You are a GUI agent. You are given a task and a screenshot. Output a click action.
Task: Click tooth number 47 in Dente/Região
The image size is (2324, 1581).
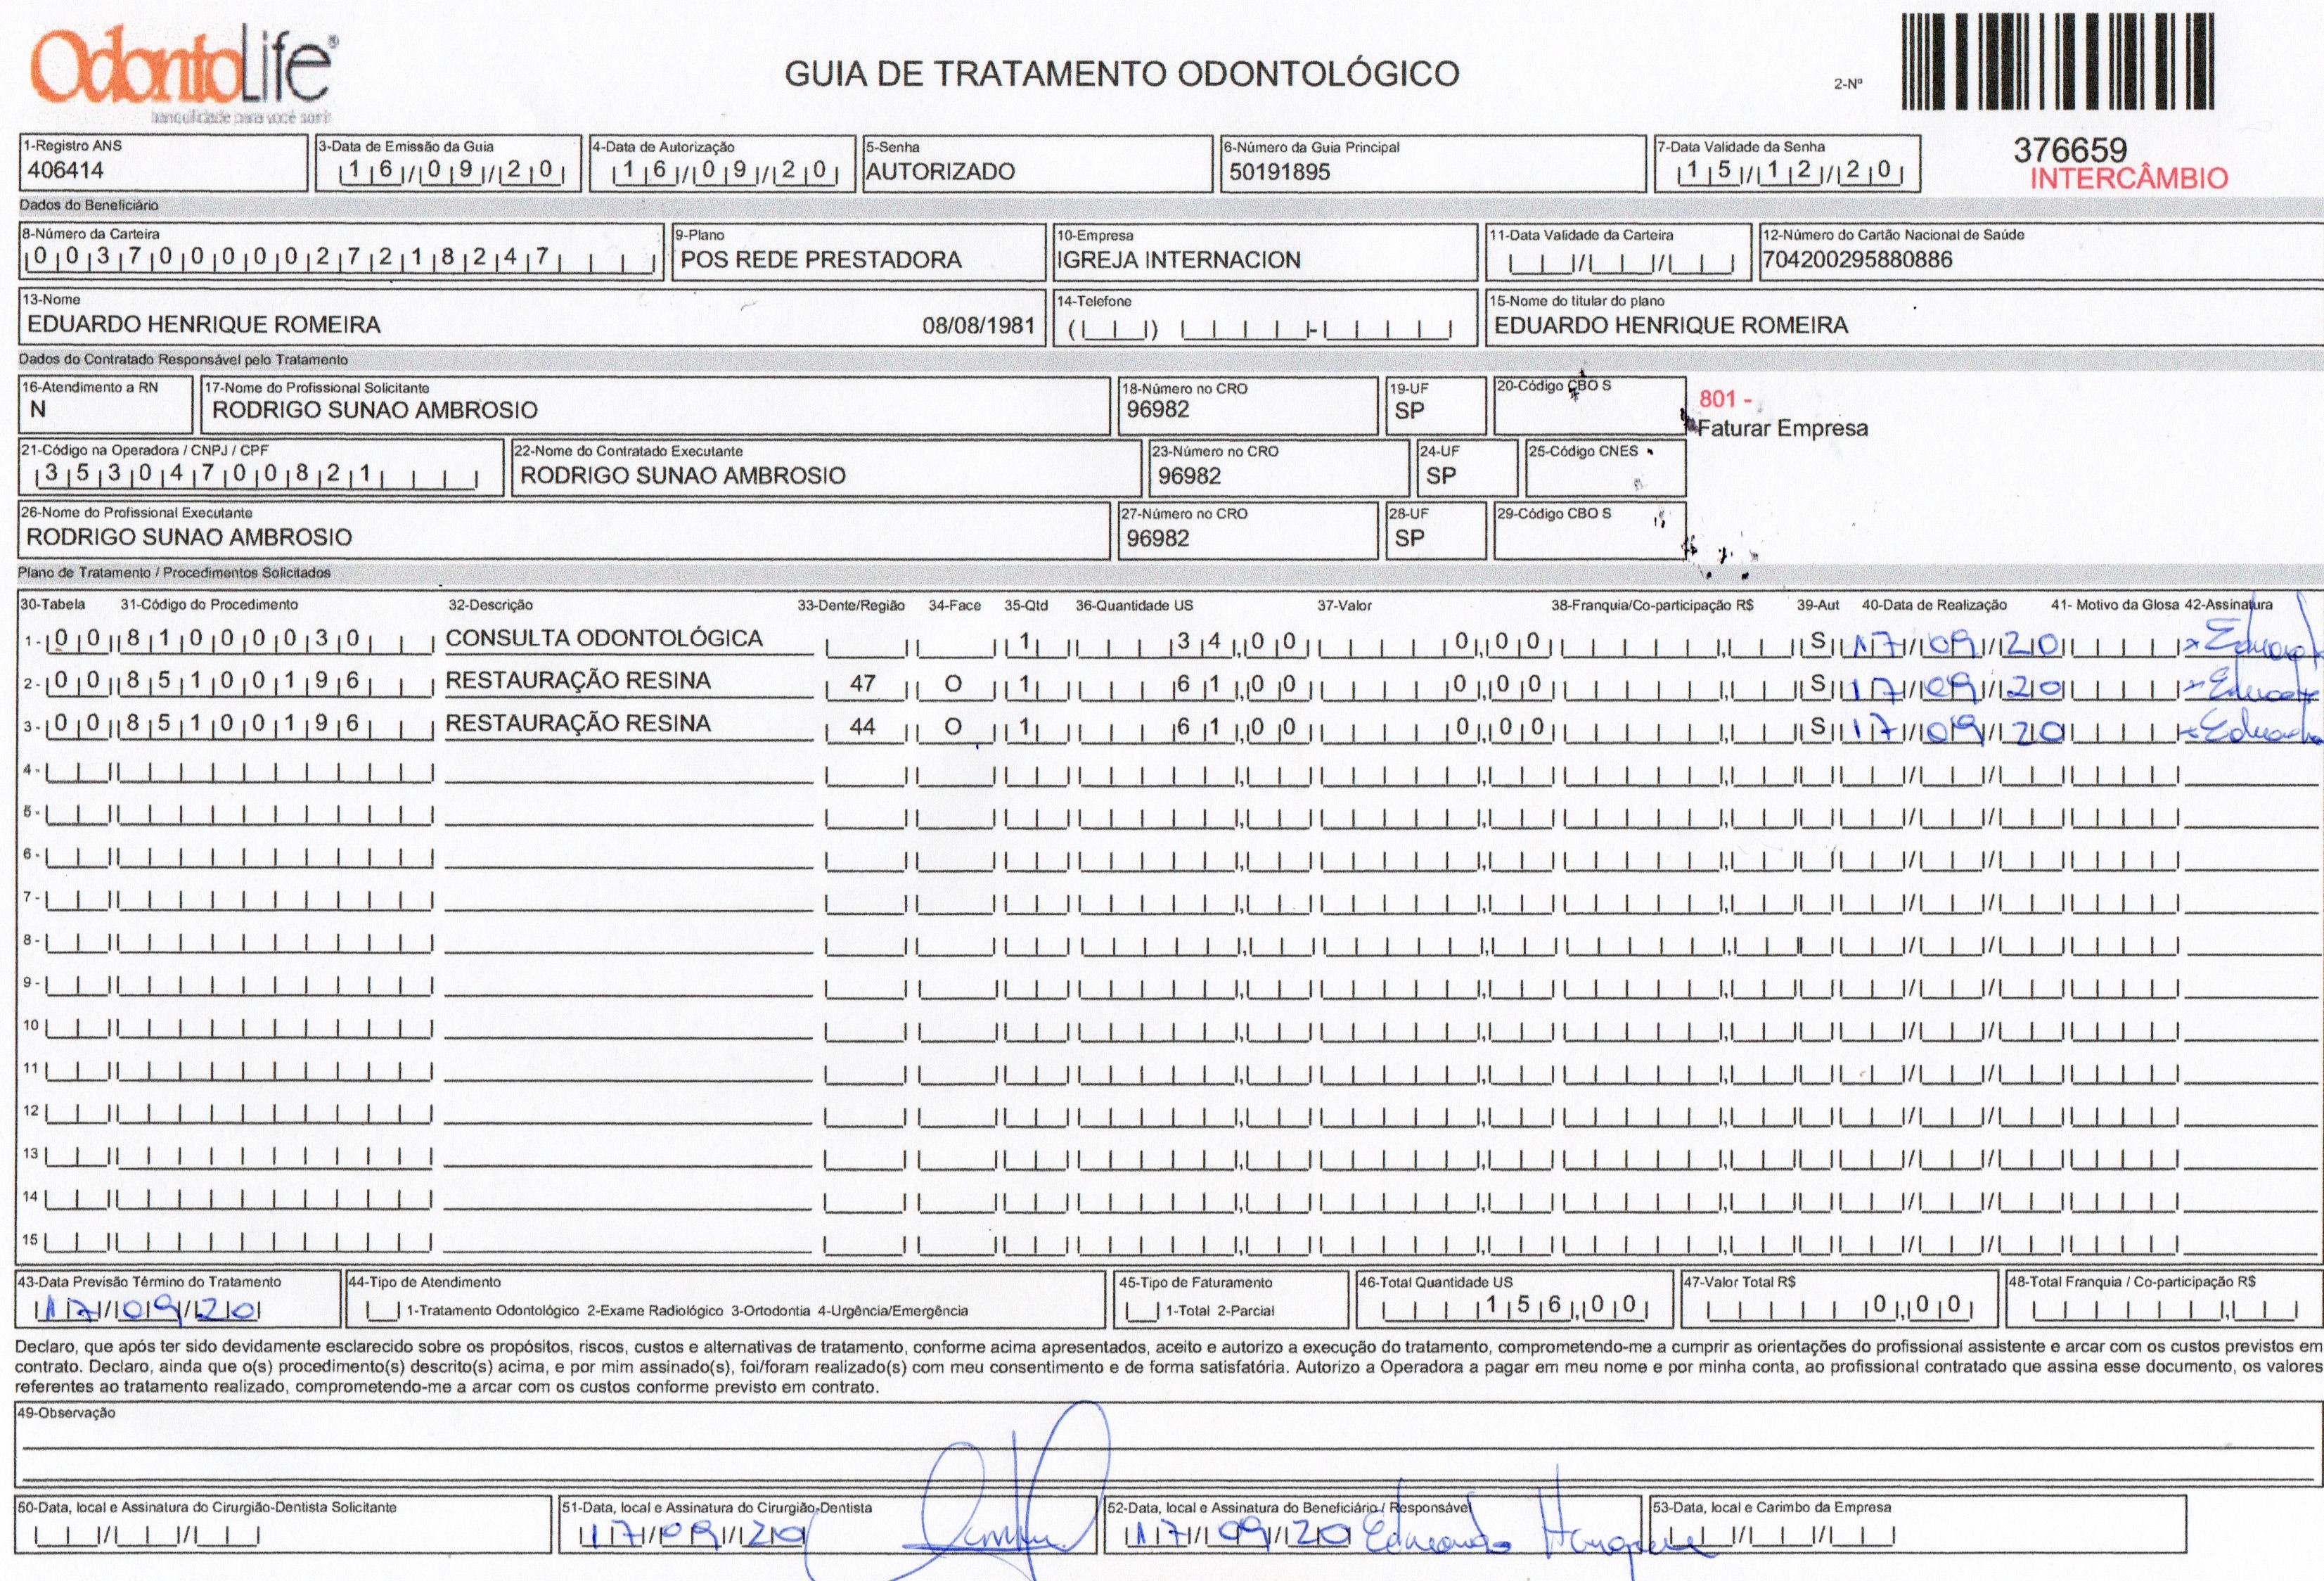click(862, 683)
